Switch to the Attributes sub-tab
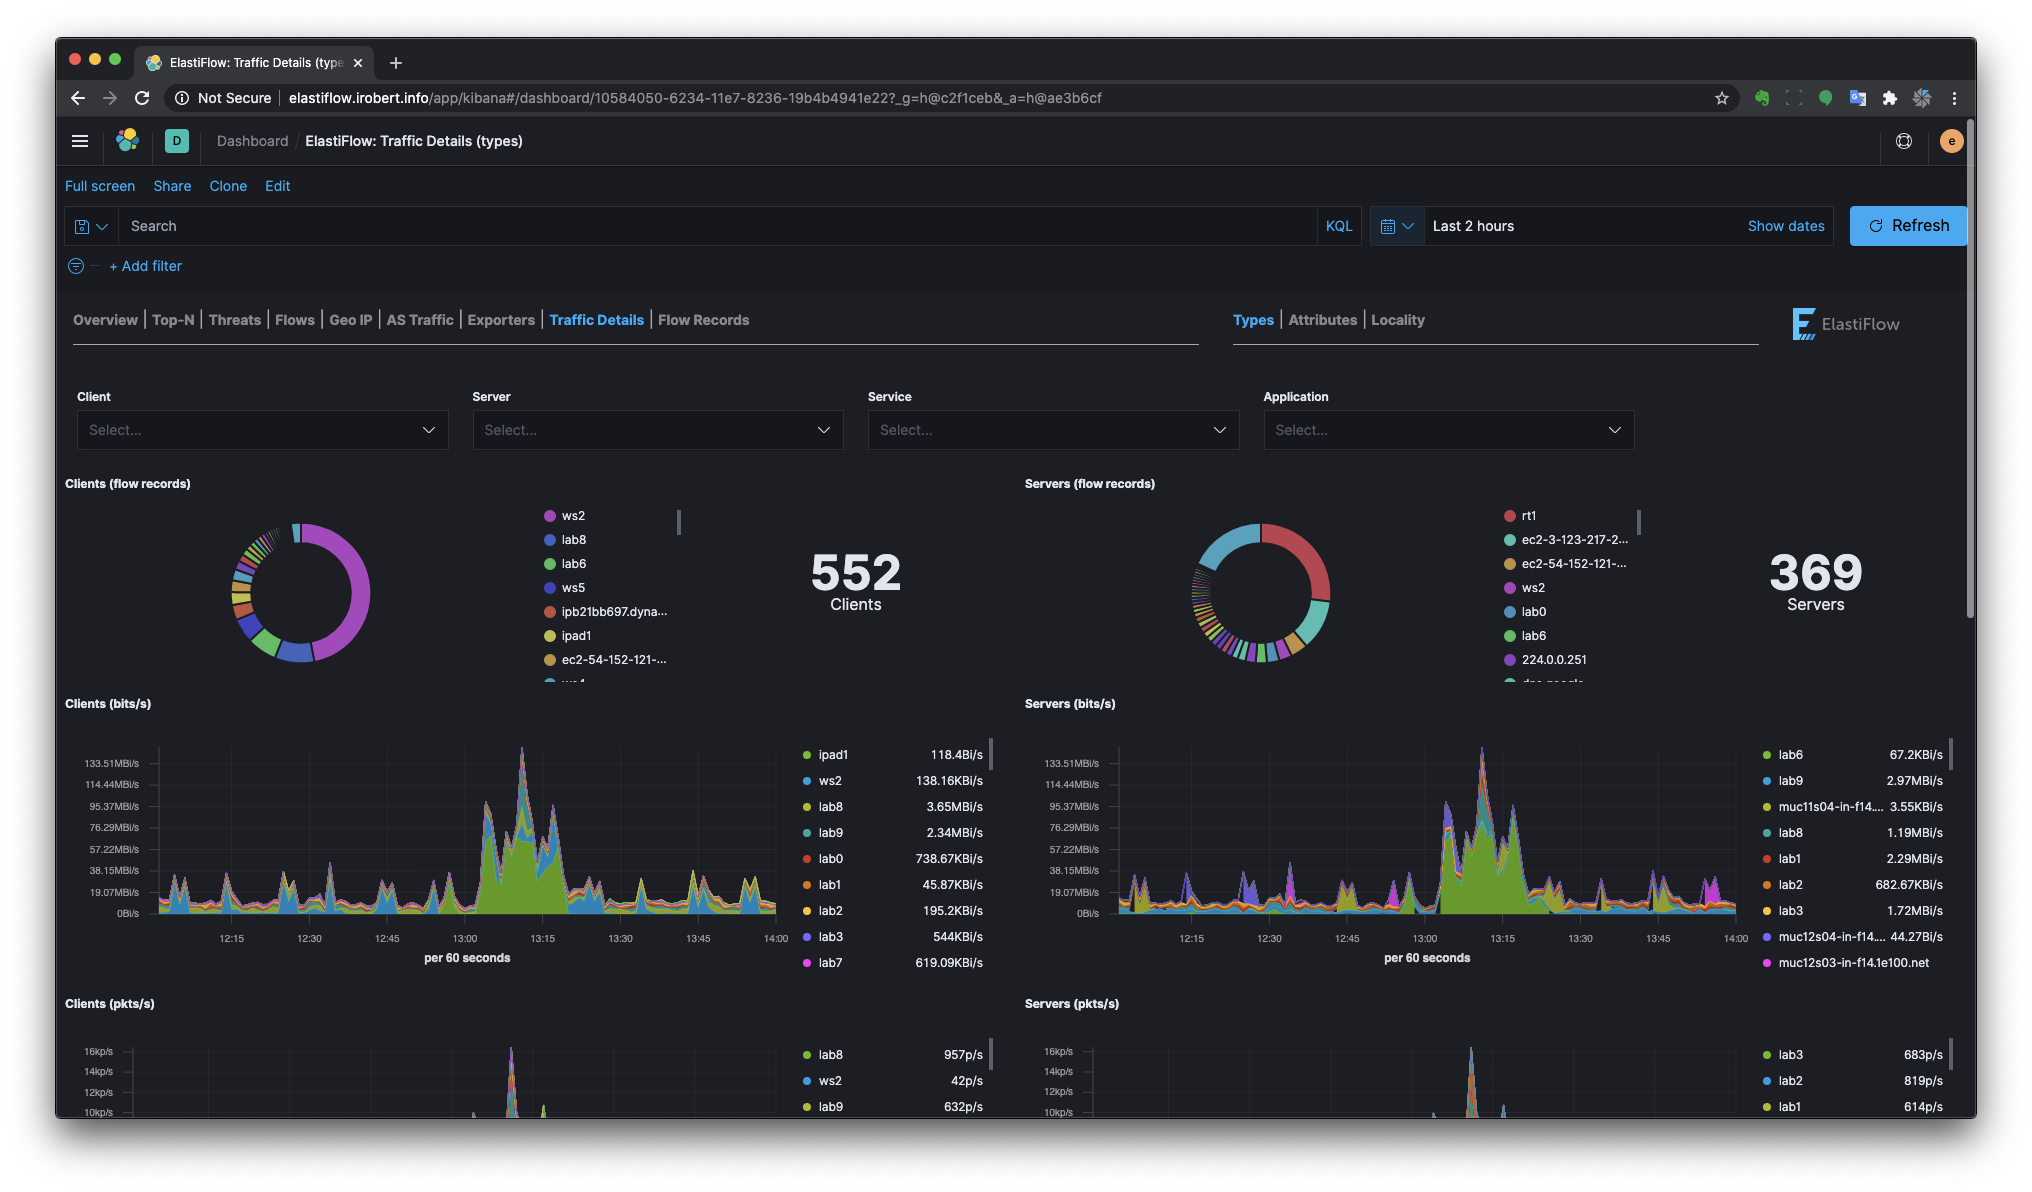This screenshot has width=2032, height=1192. (x=1322, y=320)
